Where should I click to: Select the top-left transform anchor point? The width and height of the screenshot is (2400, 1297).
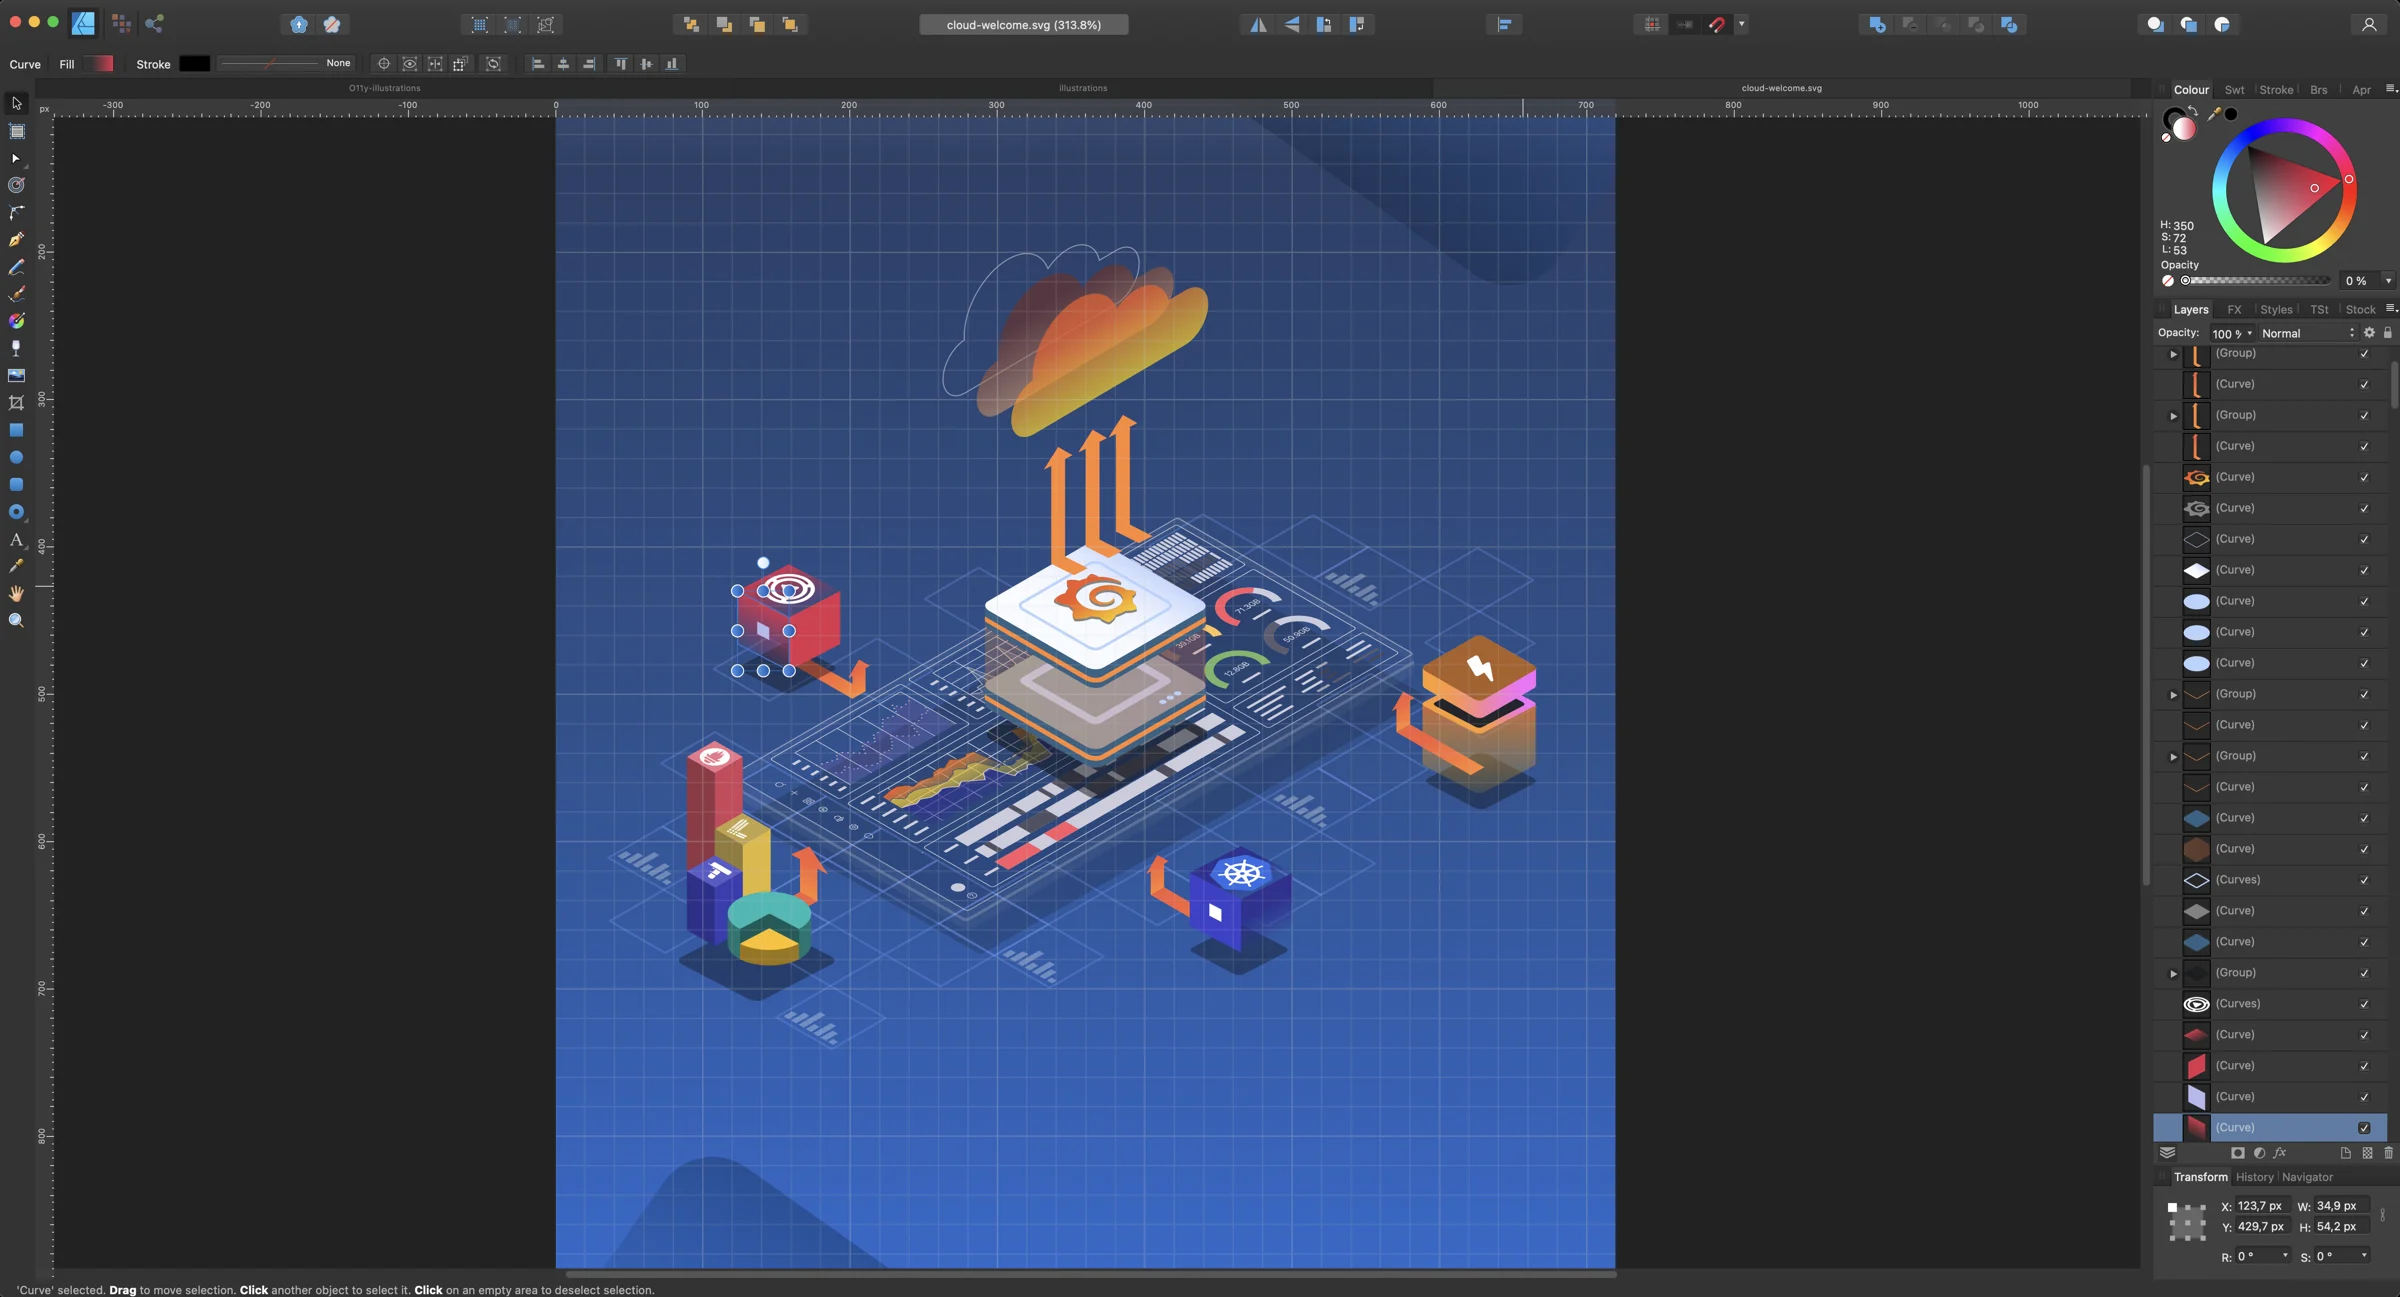2172,1207
